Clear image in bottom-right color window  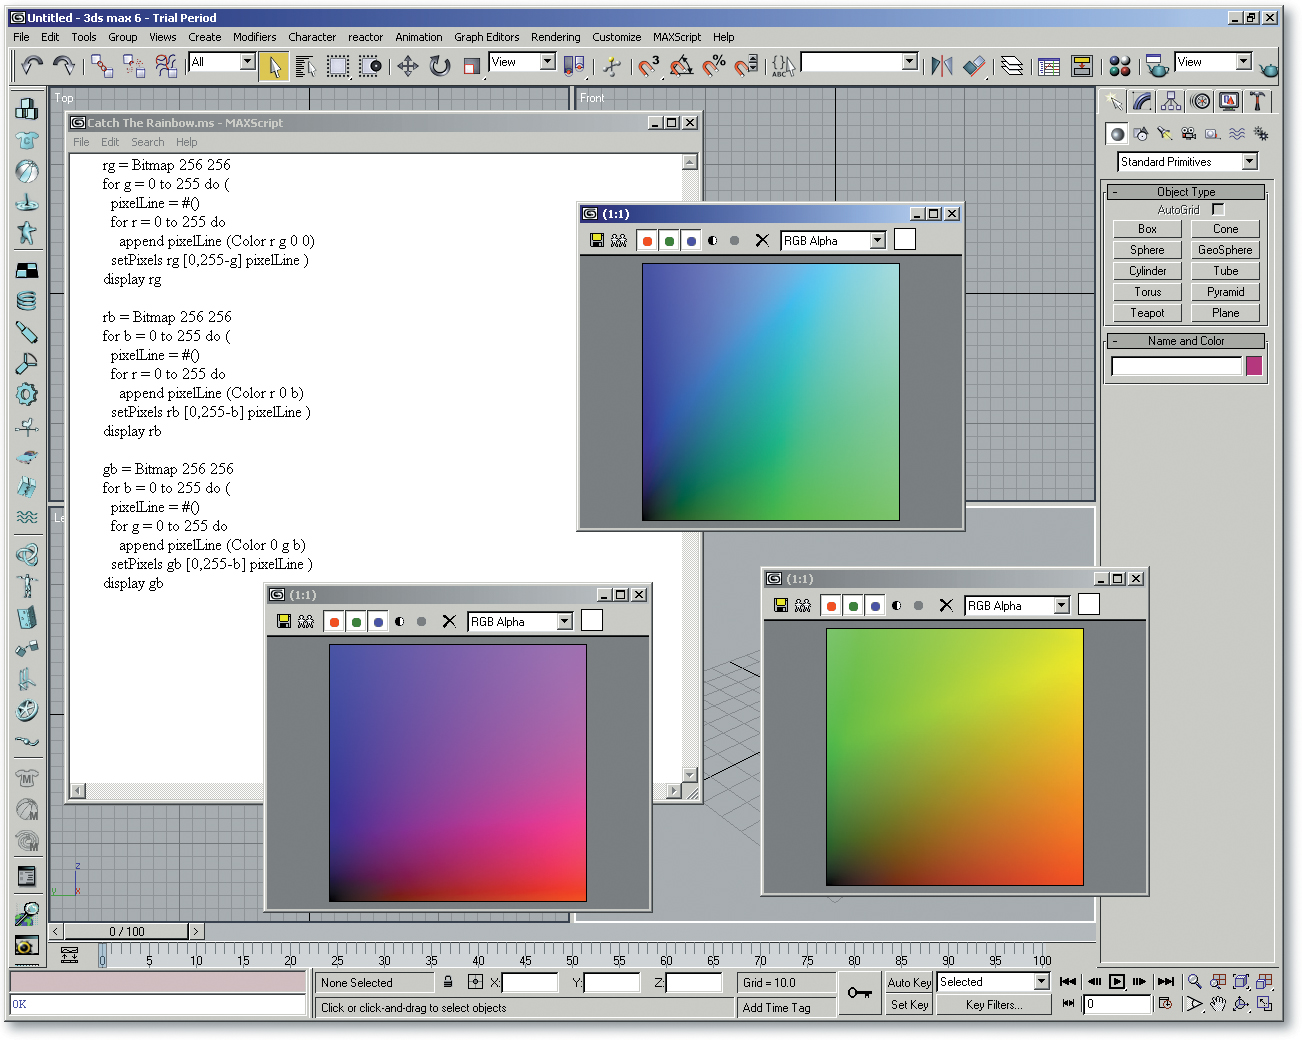[946, 605]
